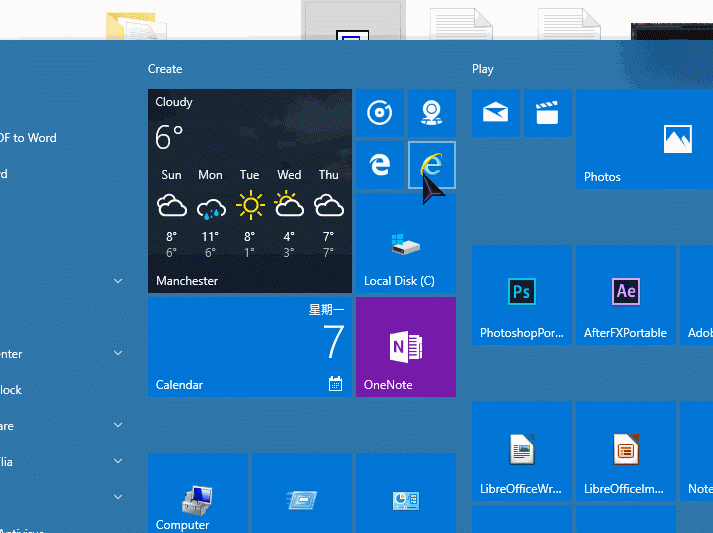The image size is (713, 533).
Task: Open the Calendar tile
Action: [x=250, y=347]
